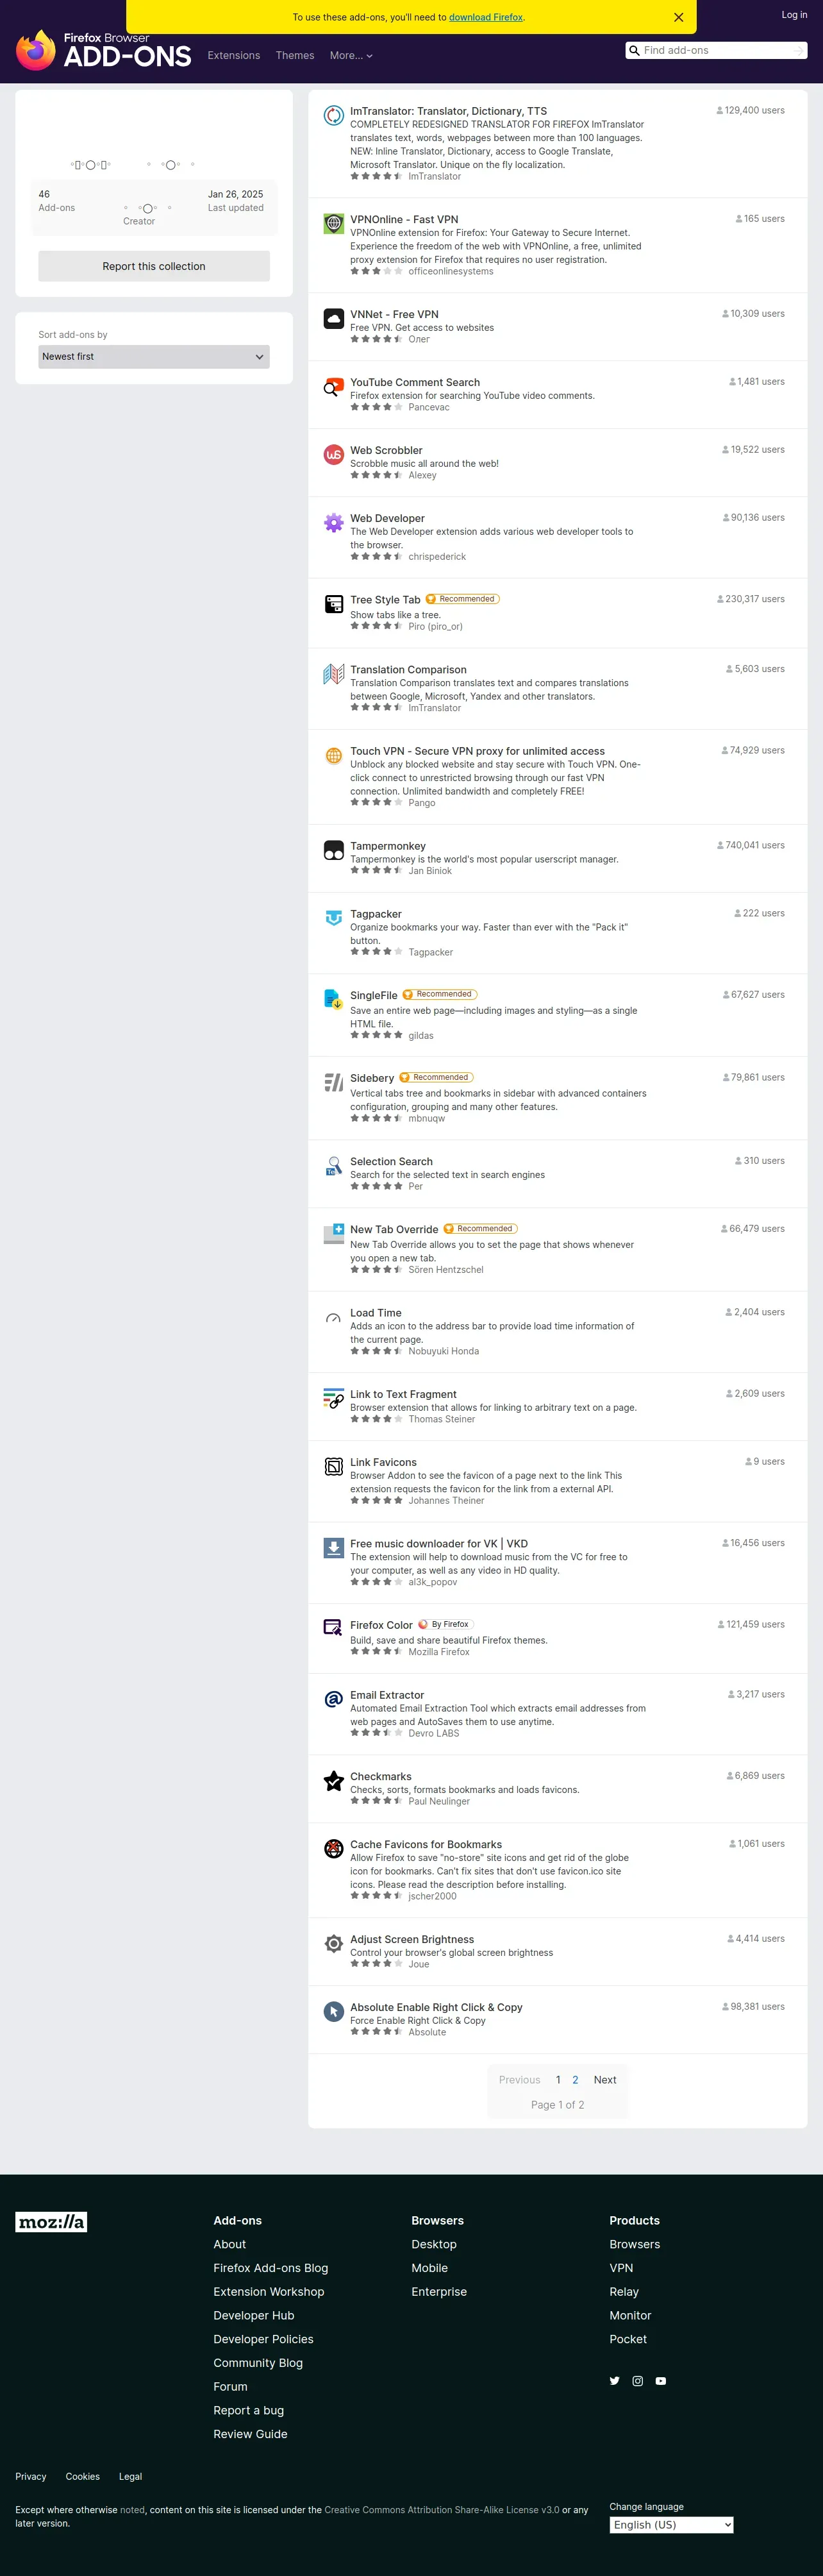Open Review Guide footer link

[x=250, y=2434]
